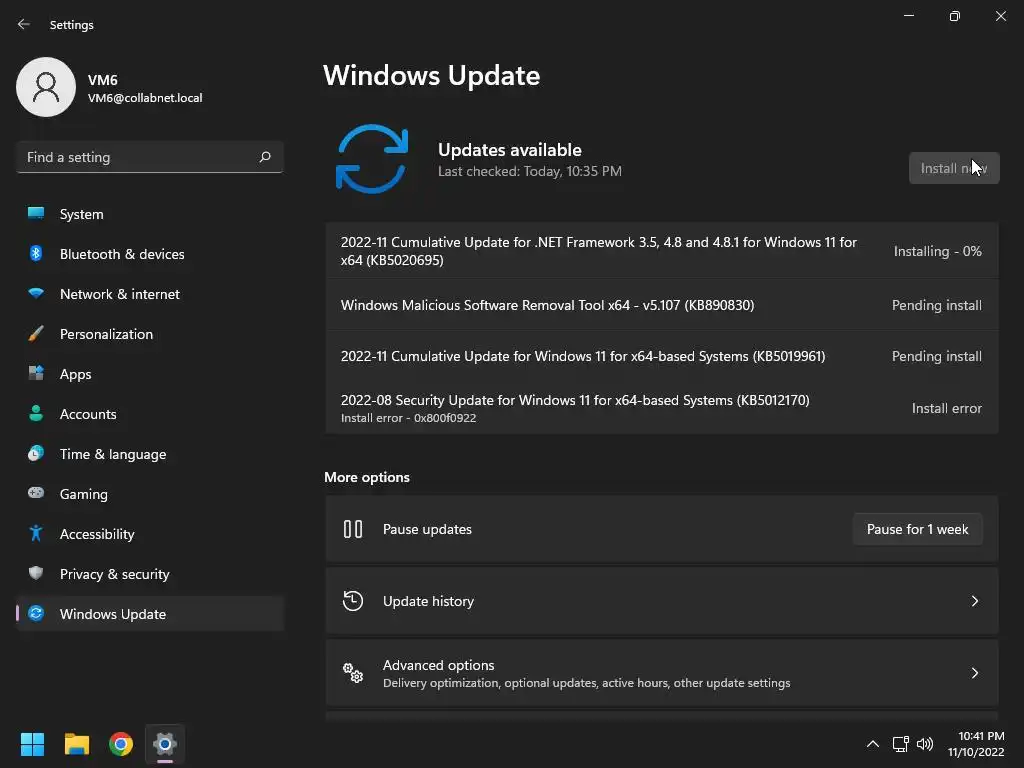
Task: Click the taskbar volume speaker icon
Action: [x=925, y=744]
